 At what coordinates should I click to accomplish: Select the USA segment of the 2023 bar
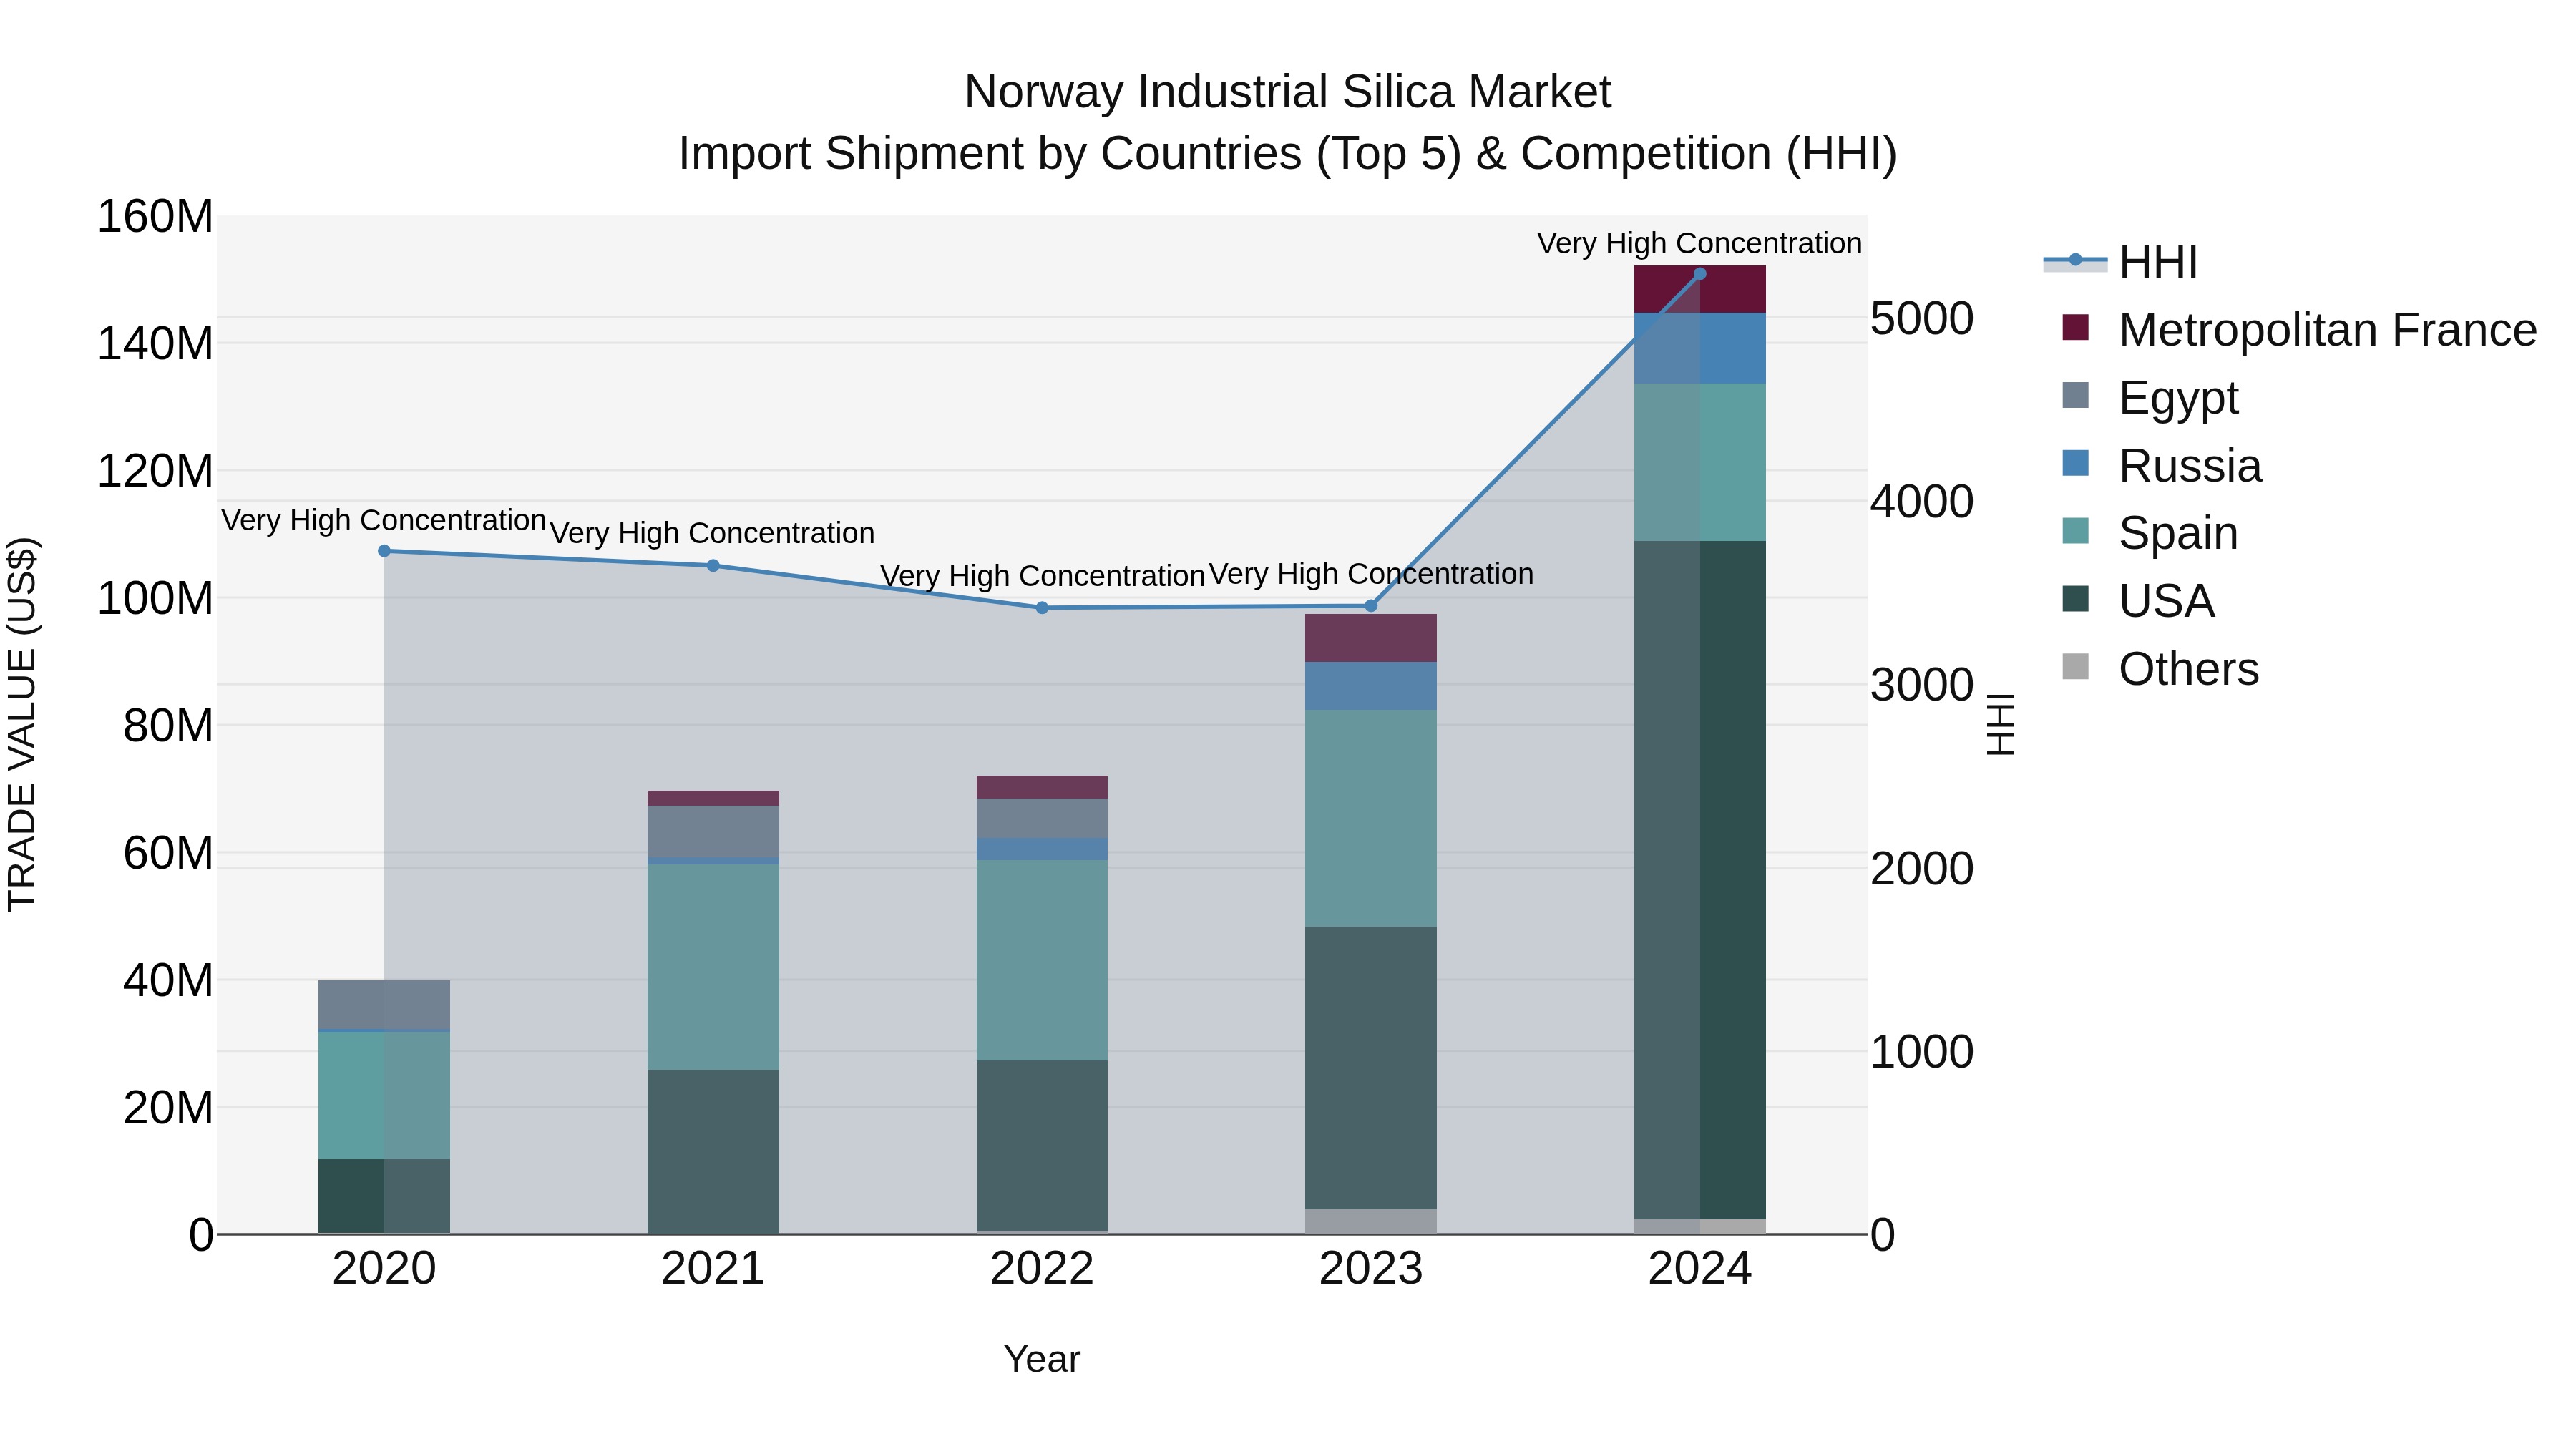pyautogui.click(x=1371, y=1068)
